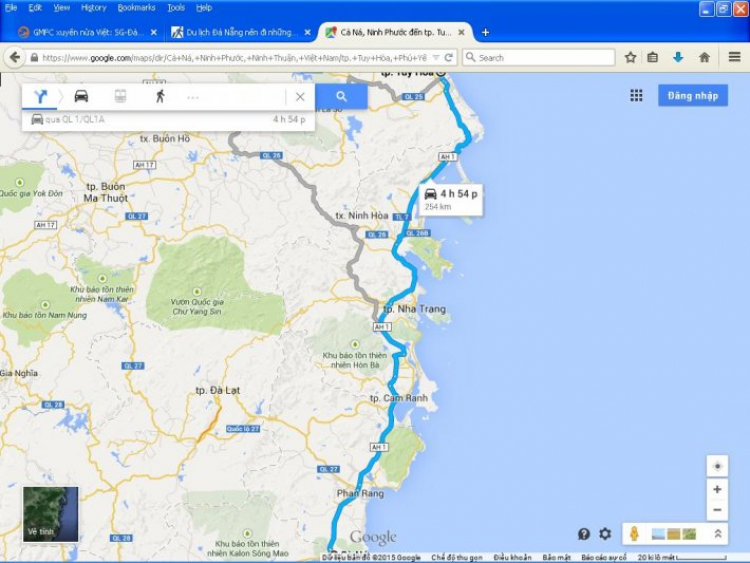Open the Tools menu
750x563 pixels.
pyautogui.click(x=176, y=8)
